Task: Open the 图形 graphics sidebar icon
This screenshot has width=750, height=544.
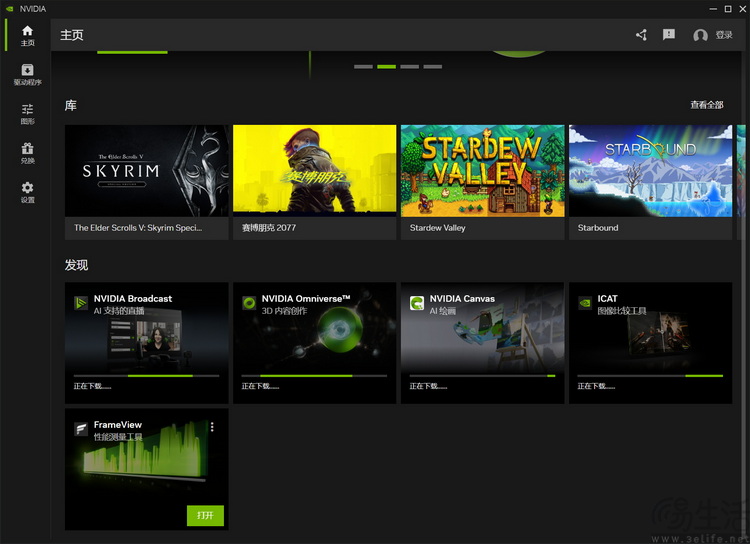Action: point(27,109)
